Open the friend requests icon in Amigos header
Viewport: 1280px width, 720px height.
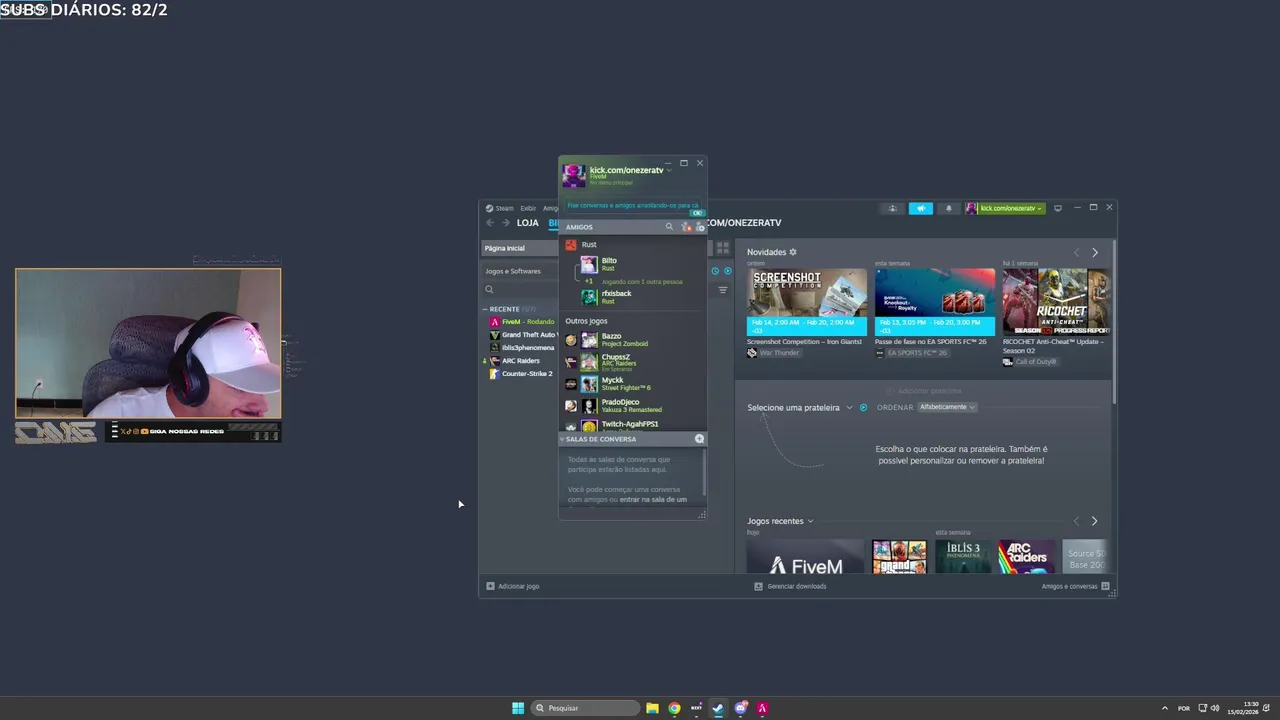[x=686, y=227]
